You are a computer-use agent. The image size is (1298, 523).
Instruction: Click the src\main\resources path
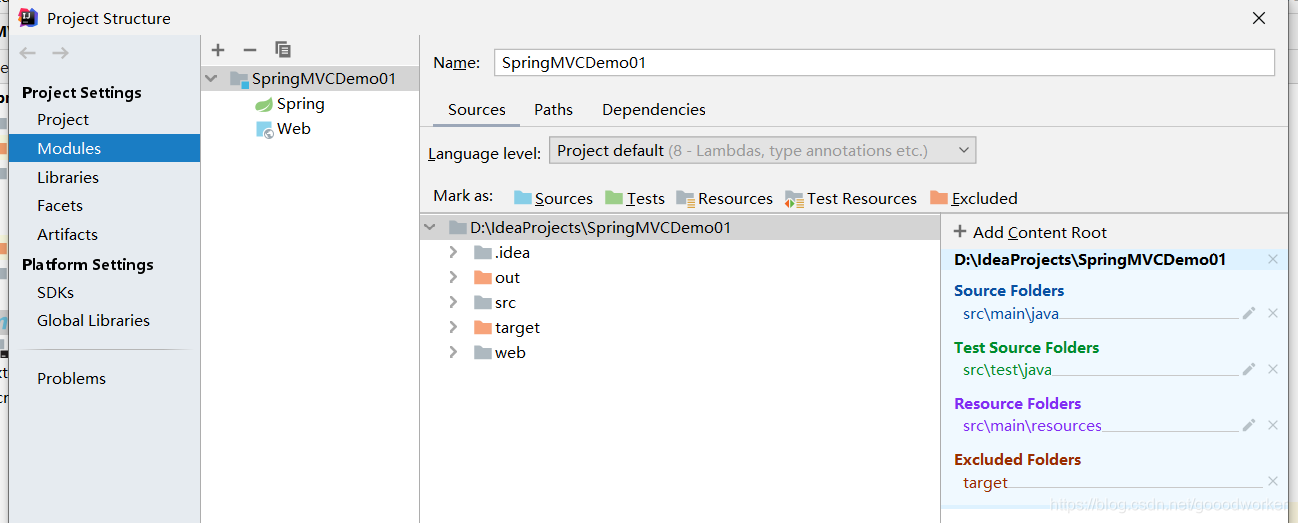point(1032,426)
